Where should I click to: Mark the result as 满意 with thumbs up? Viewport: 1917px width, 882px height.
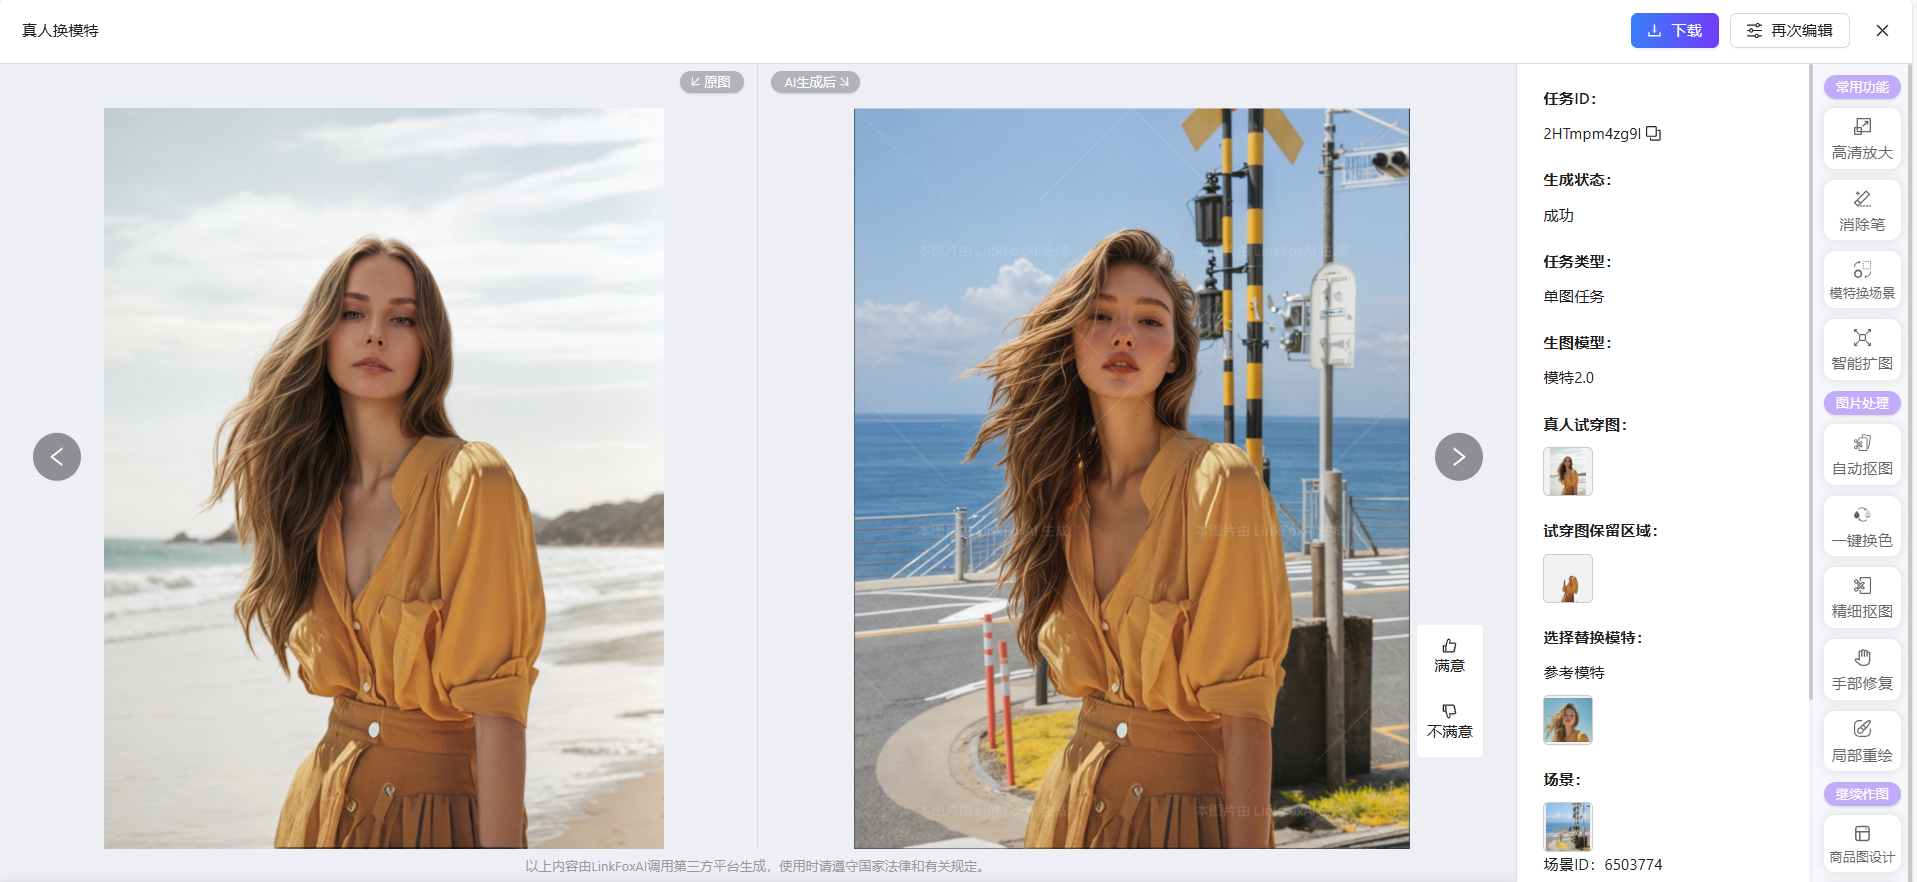coord(1449,656)
